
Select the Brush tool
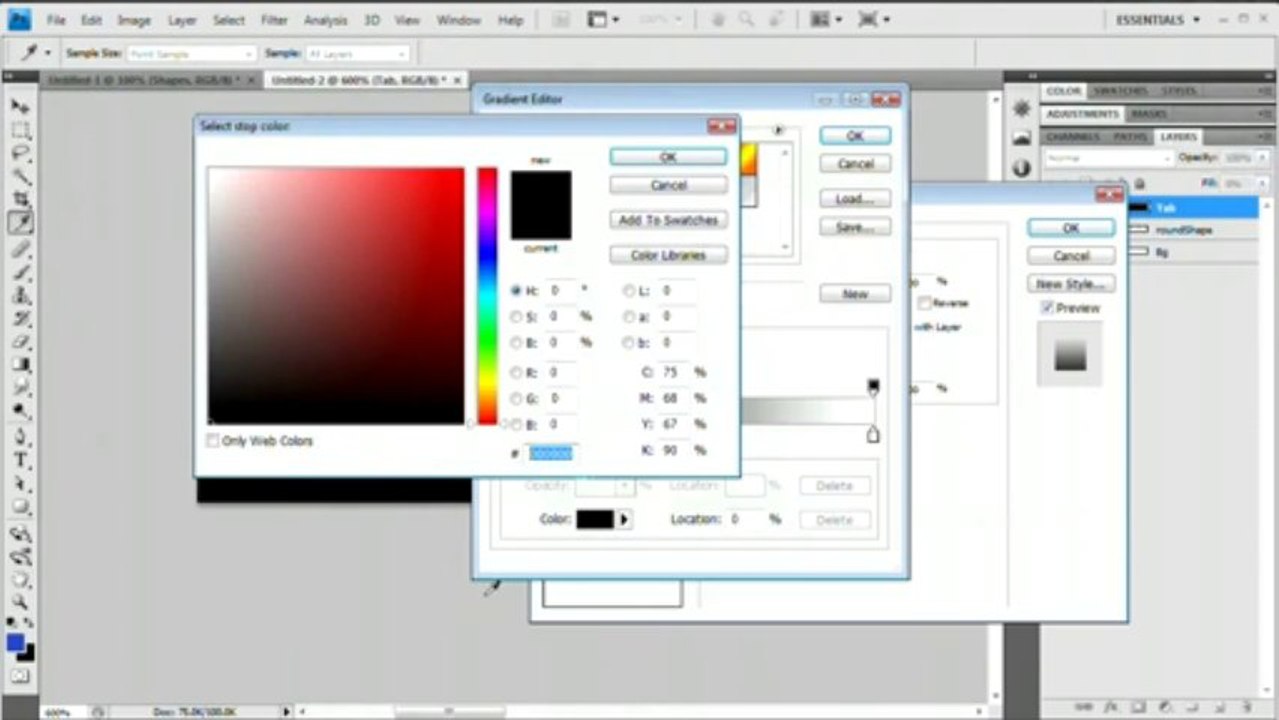pyautogui.click(x=20, y=272)
